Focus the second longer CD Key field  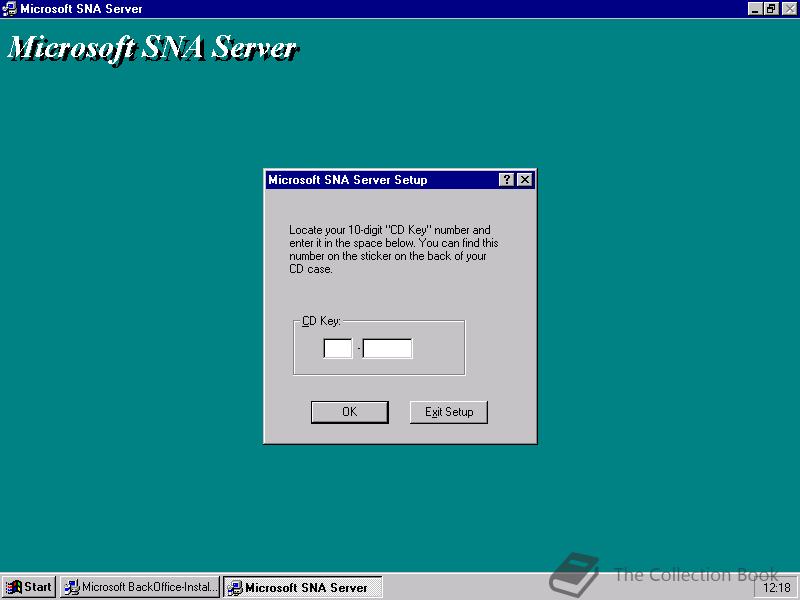[x=387, y=348]
